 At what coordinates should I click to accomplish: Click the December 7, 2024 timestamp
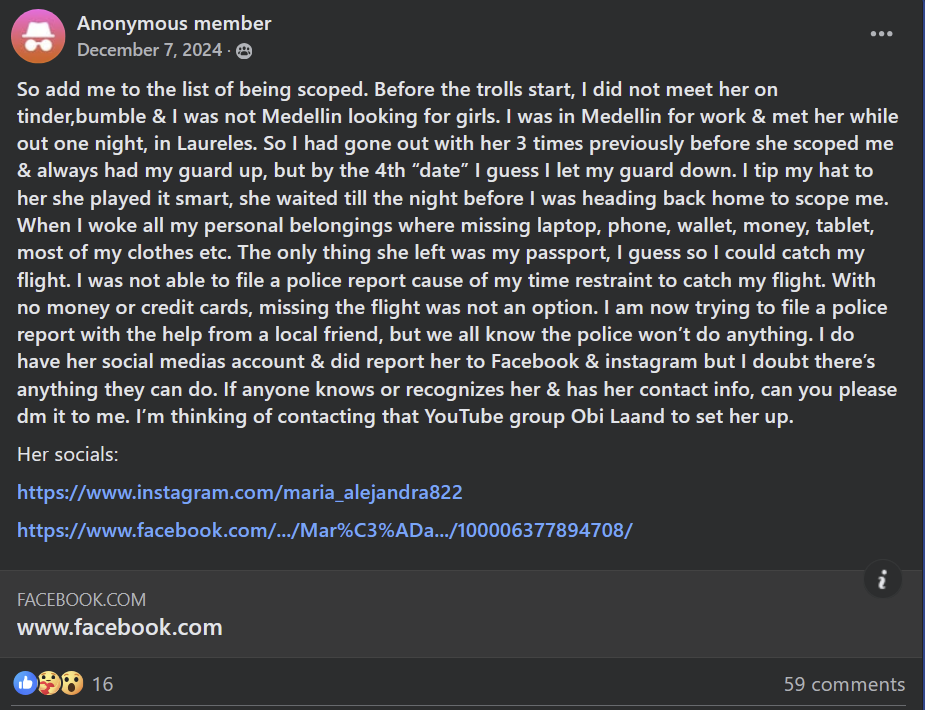click(x=149, y=50)
